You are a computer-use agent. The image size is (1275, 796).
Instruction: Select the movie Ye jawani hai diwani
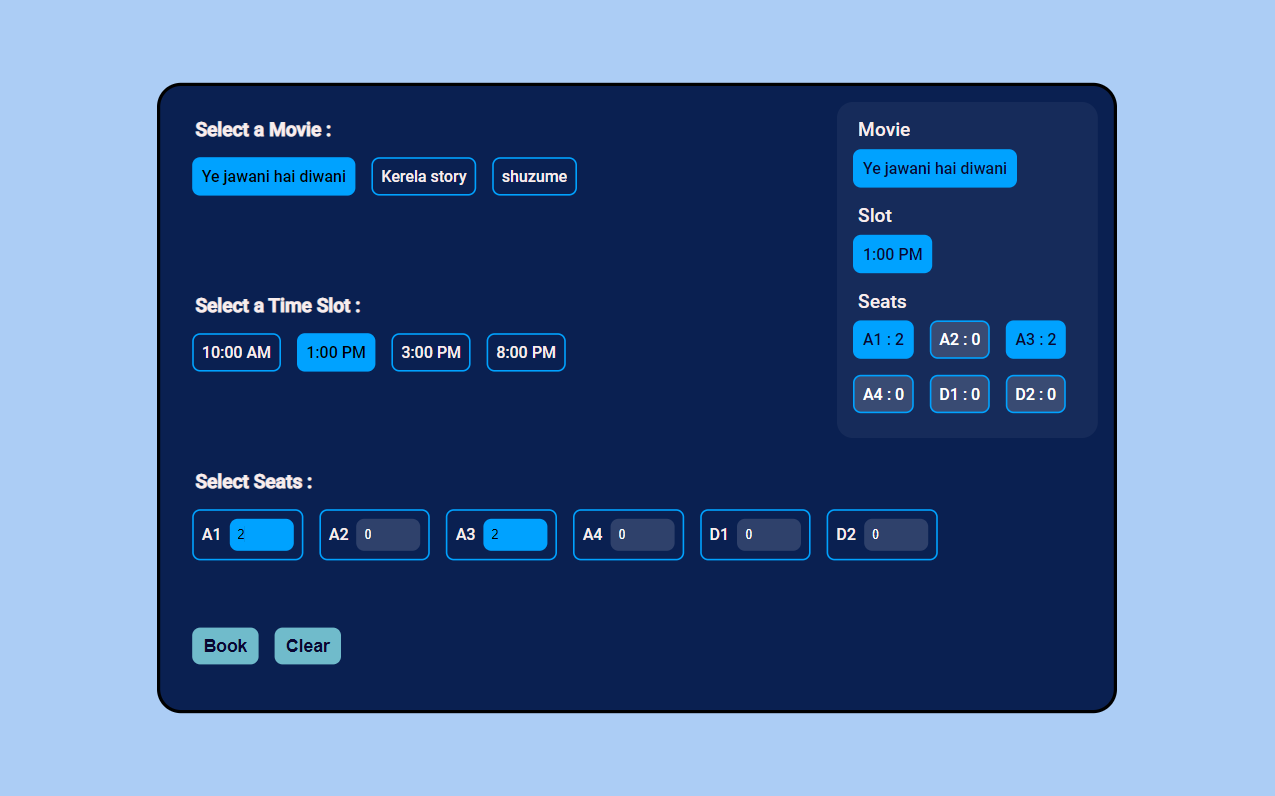pos(274,176)
